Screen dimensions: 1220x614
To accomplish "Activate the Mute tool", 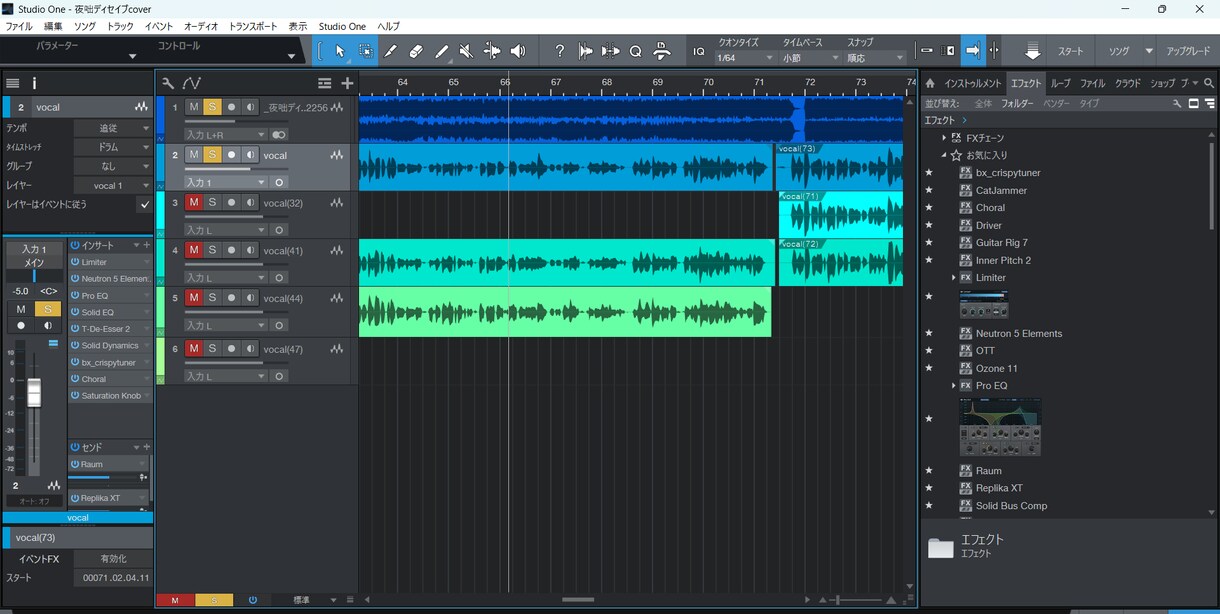I will 466,51.
